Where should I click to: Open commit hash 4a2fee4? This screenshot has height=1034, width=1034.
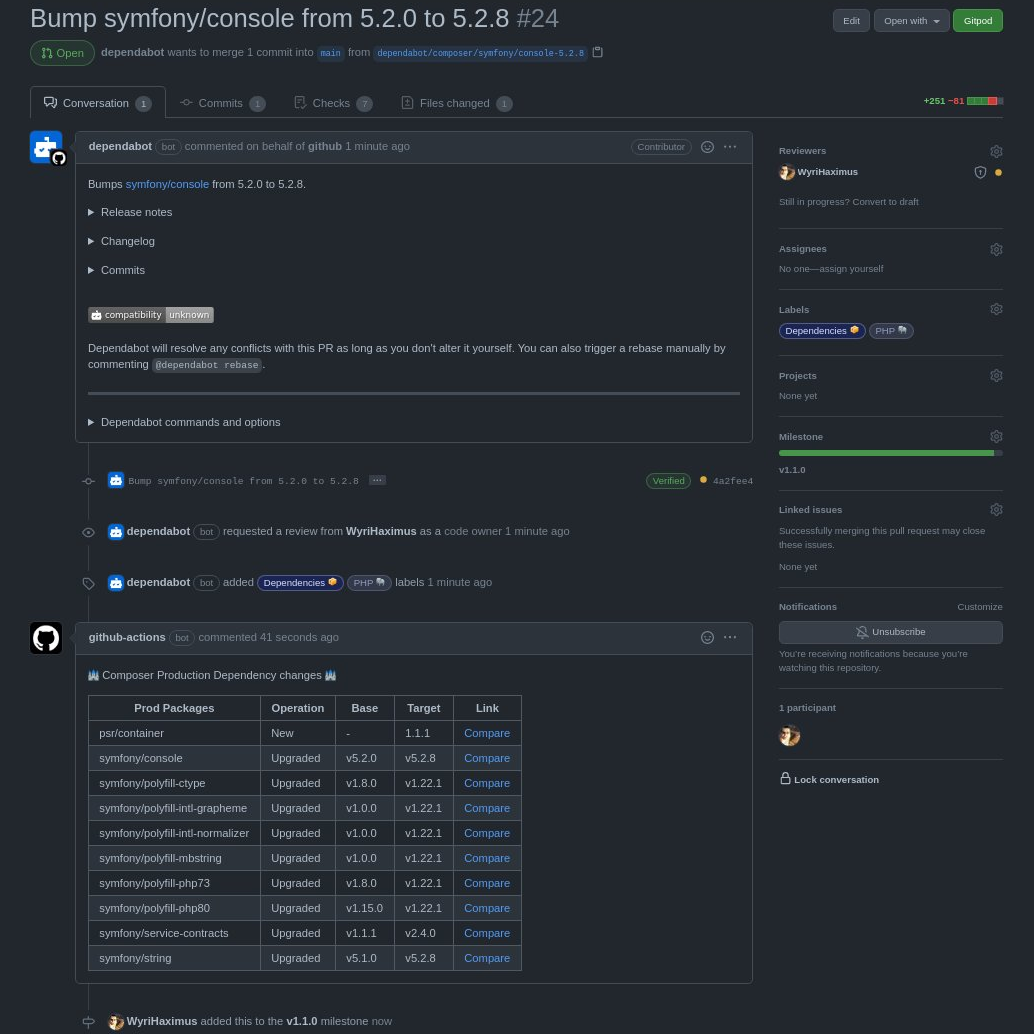(x=733, y=481)
